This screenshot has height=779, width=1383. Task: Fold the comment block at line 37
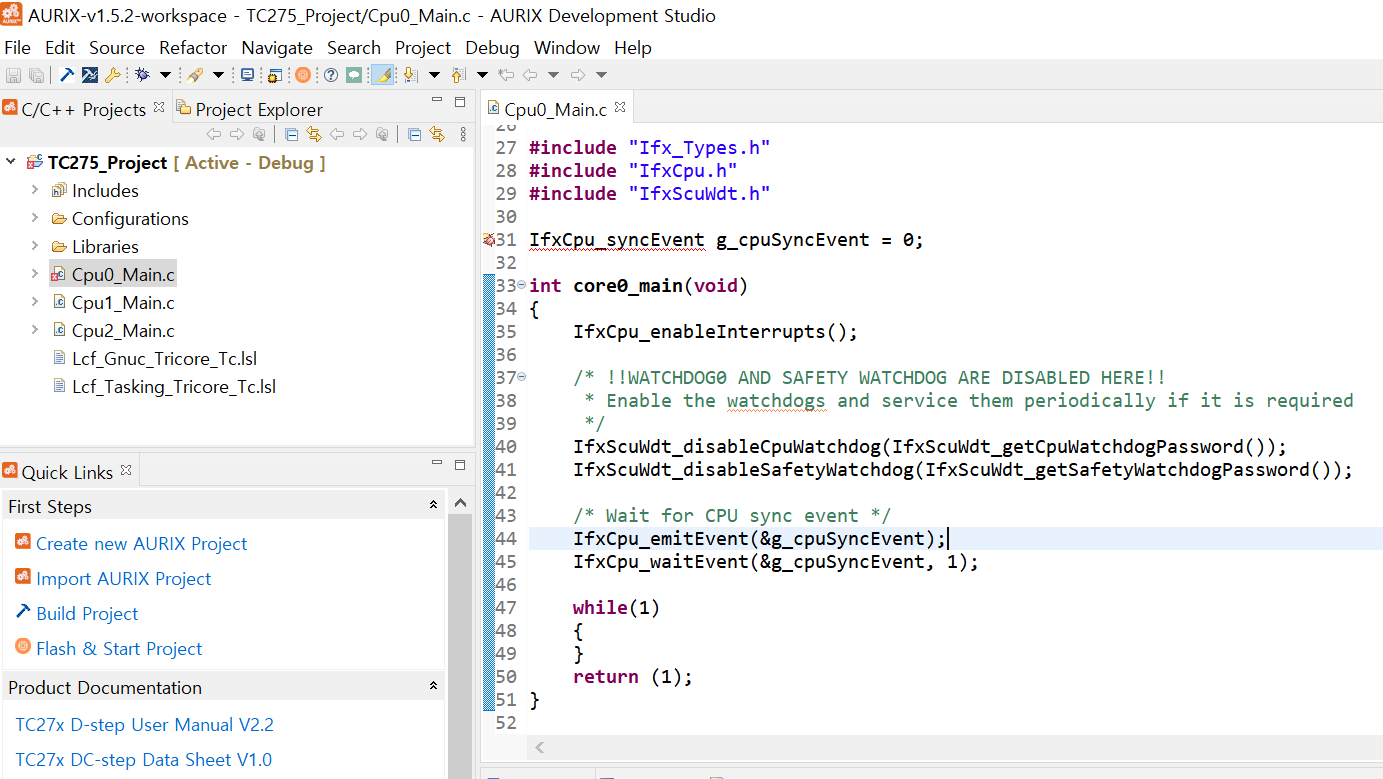pyautogui.click(x=522, y=378)
